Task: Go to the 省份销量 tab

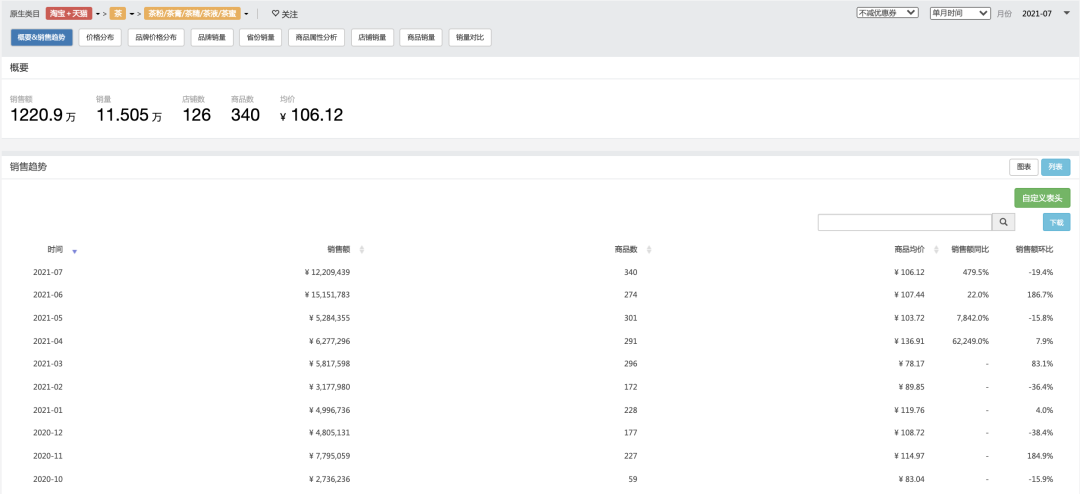Action: click(261, 37)
